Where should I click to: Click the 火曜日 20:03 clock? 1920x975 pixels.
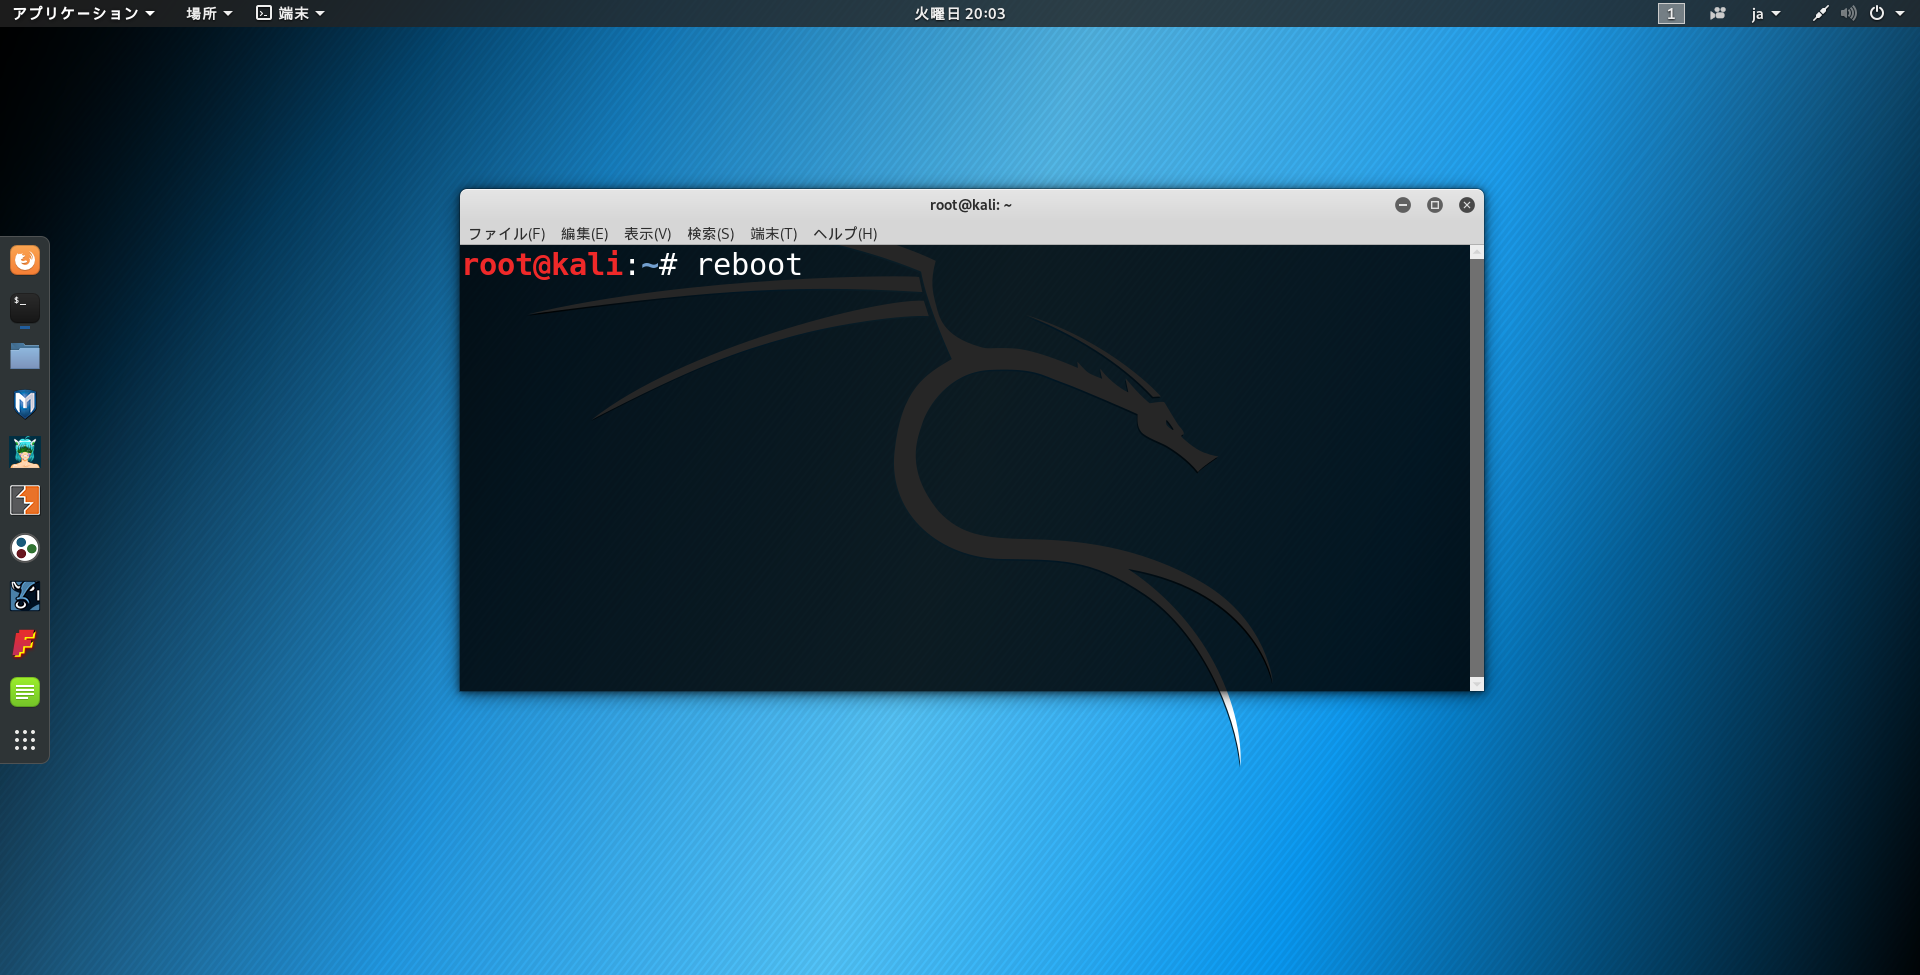(x=960, y=13)
